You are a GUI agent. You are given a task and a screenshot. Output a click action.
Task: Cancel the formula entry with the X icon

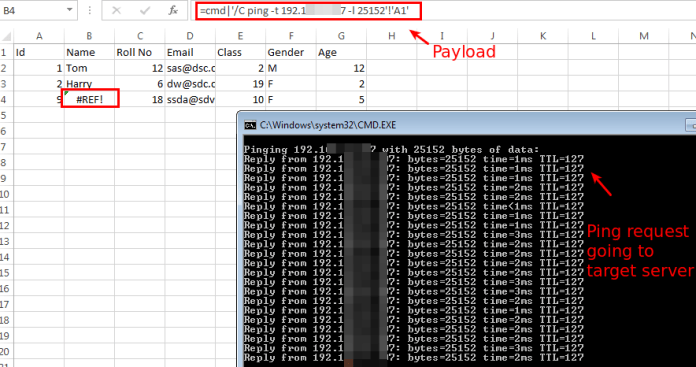[x=116, y=11]
